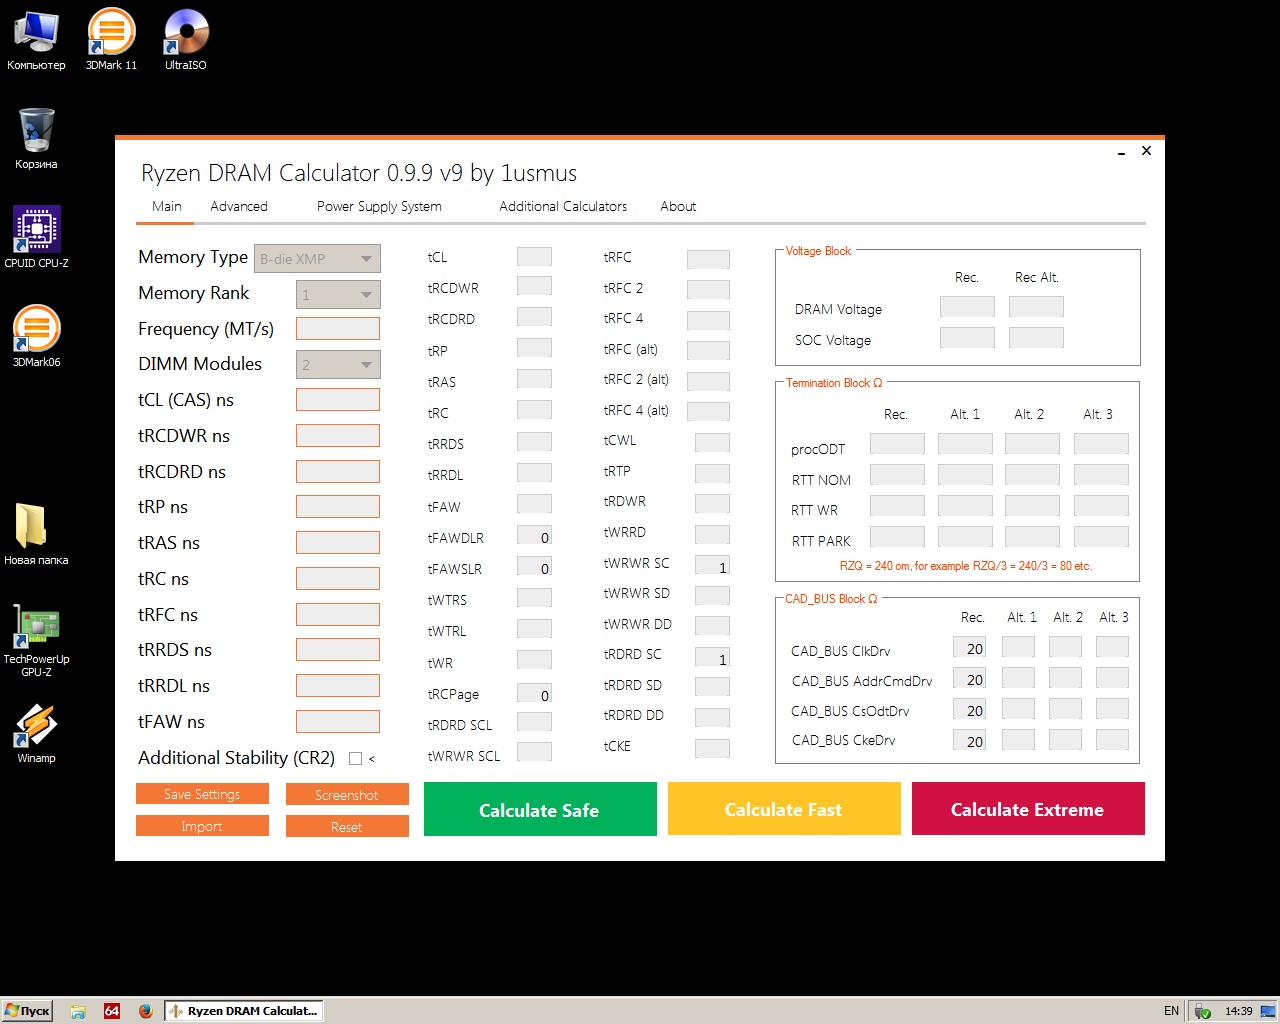Focus the tRP ns input field
Screen dimensions: 1280x1024
pyautogui.click(x=338, y=507)
